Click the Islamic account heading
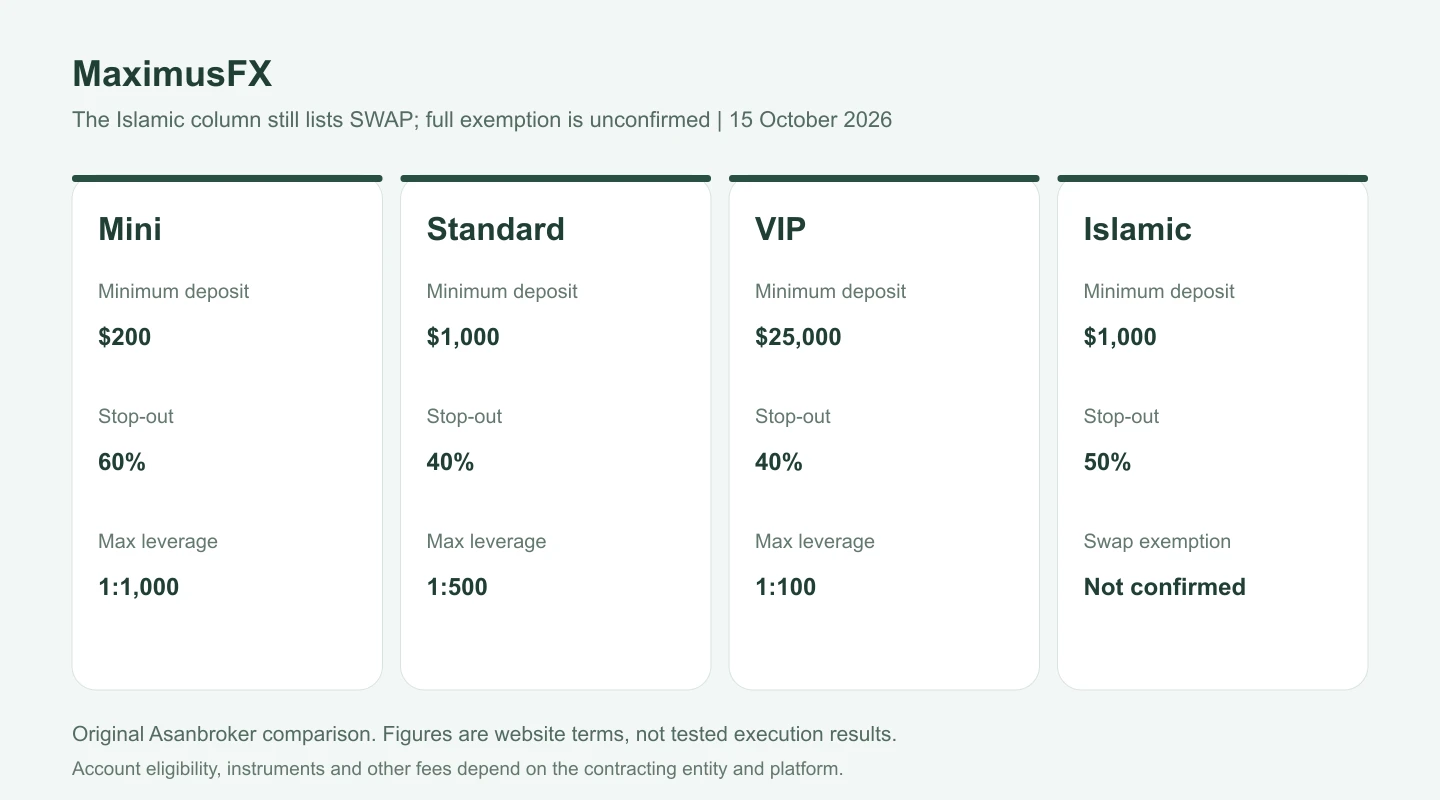Screen dimensions: 1440x800 pyautogui.click(x=1138, y=229)
